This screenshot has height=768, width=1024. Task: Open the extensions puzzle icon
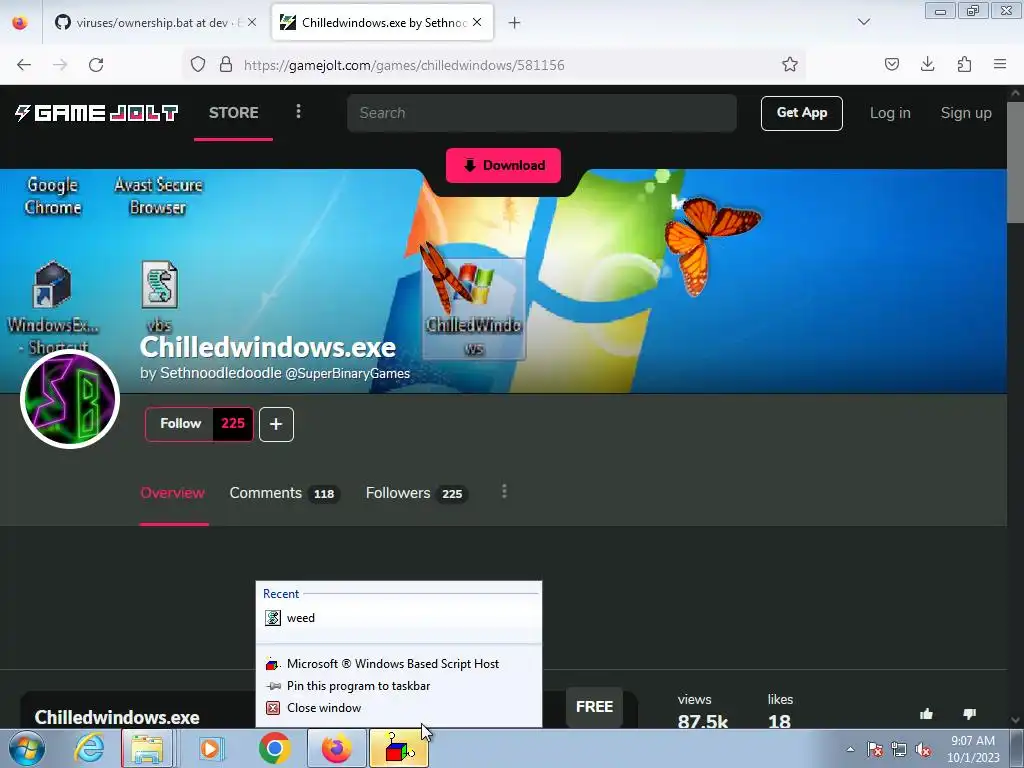coord(964,64)
